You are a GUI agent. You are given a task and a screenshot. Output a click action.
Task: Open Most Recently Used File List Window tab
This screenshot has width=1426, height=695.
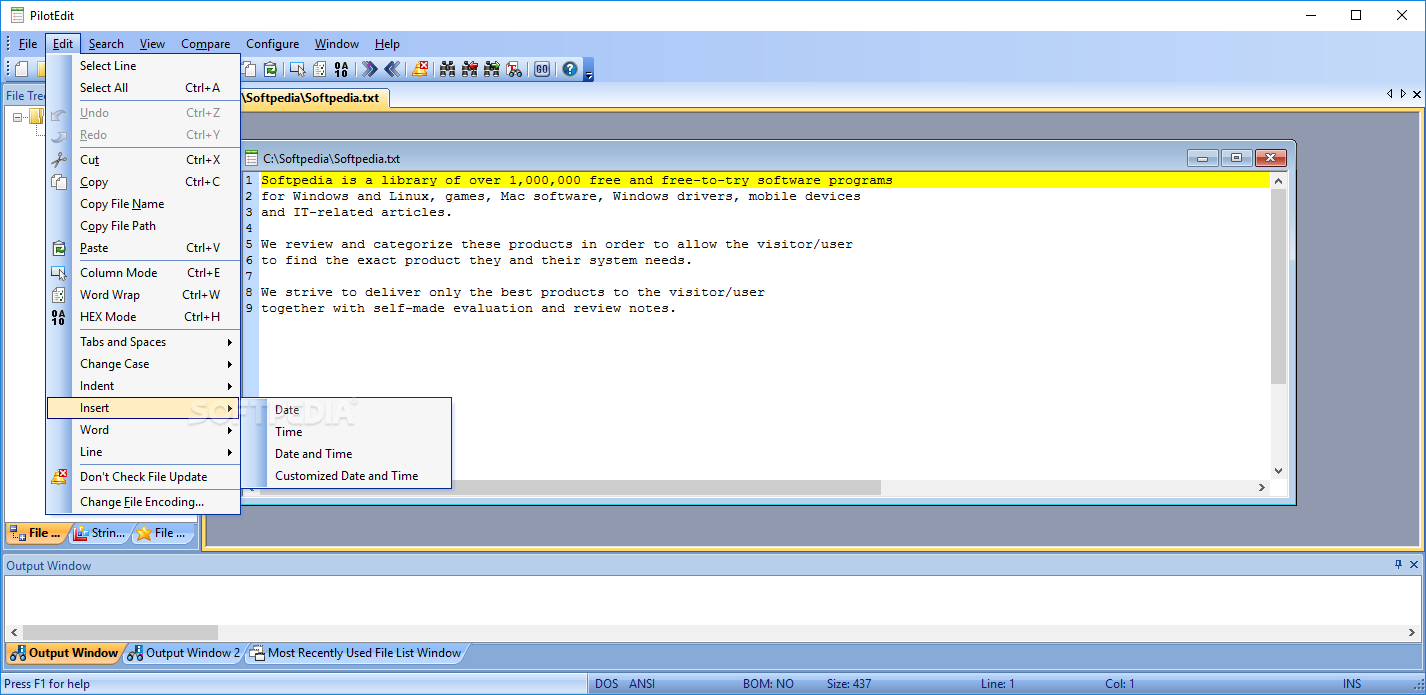click(x=356, y=653)
